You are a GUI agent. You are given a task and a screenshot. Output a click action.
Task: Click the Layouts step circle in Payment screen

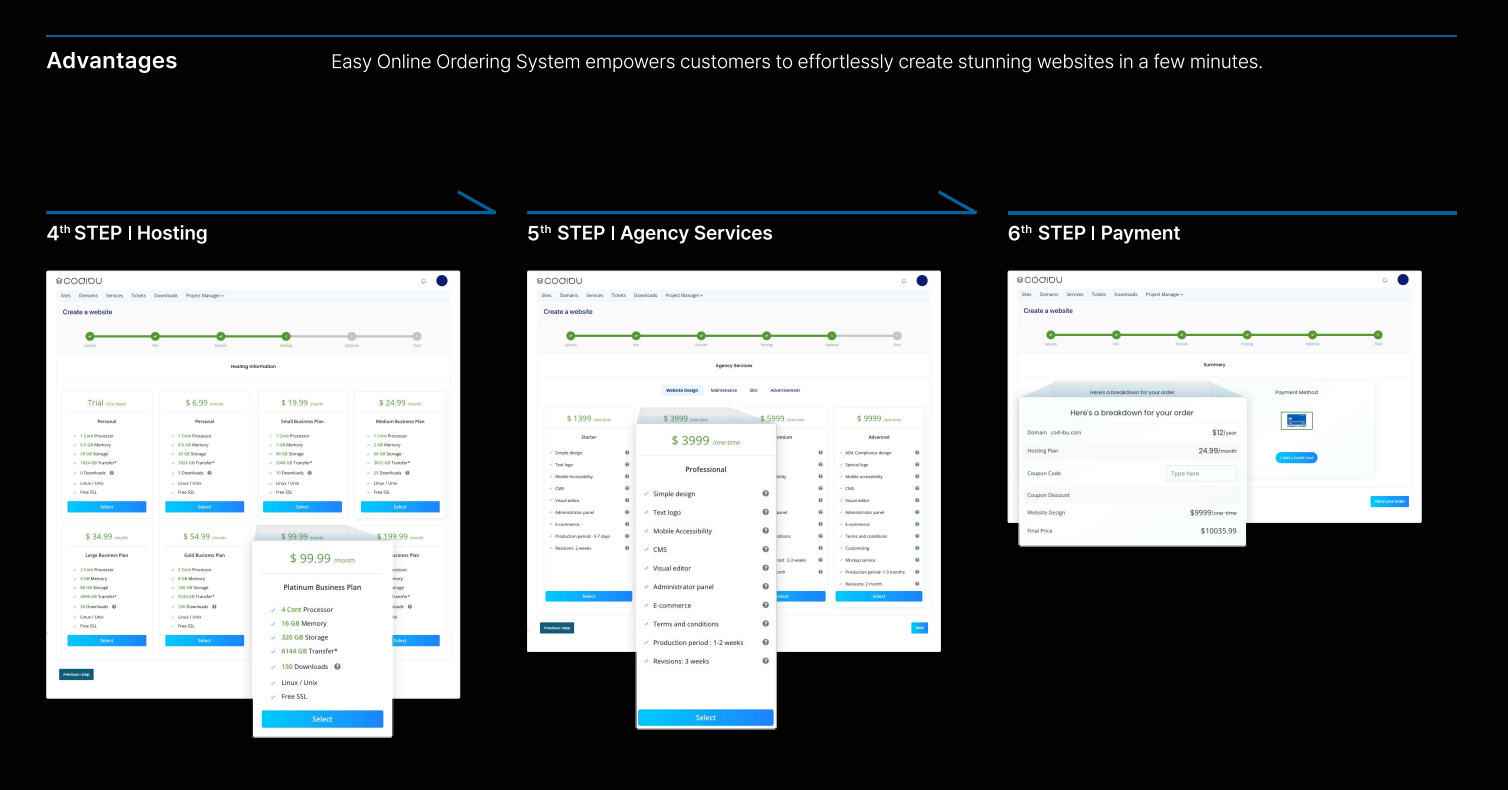pyautogui.click(x=1051, y=335)
